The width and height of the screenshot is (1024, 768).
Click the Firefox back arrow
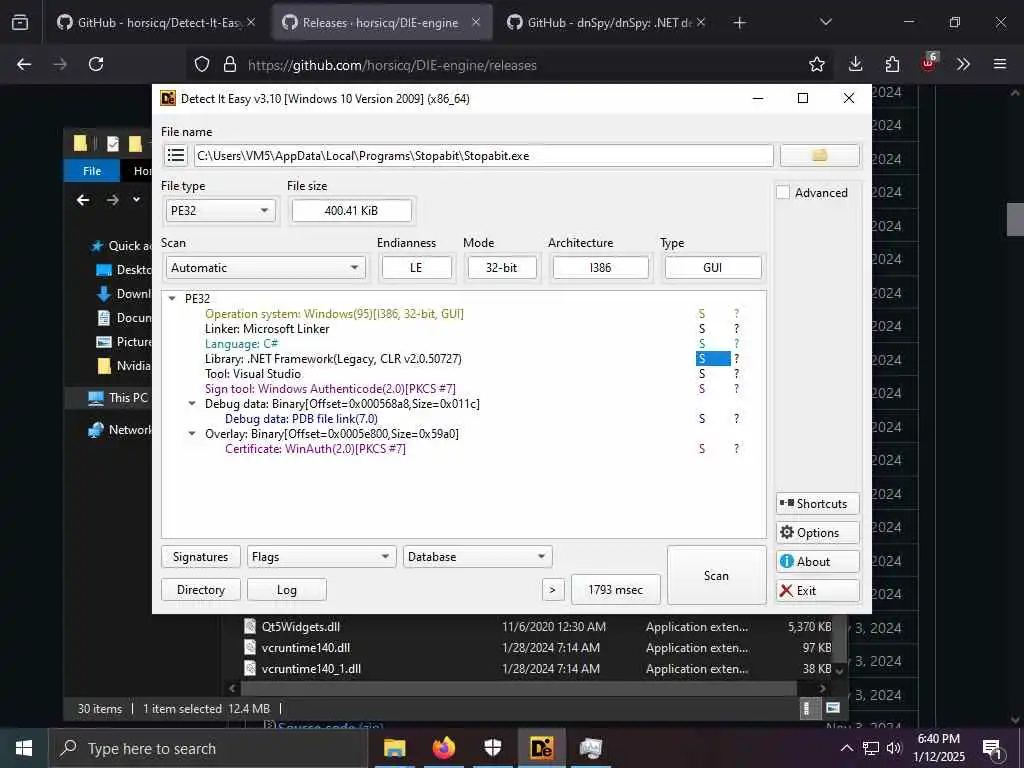click(x=24, y=64)
